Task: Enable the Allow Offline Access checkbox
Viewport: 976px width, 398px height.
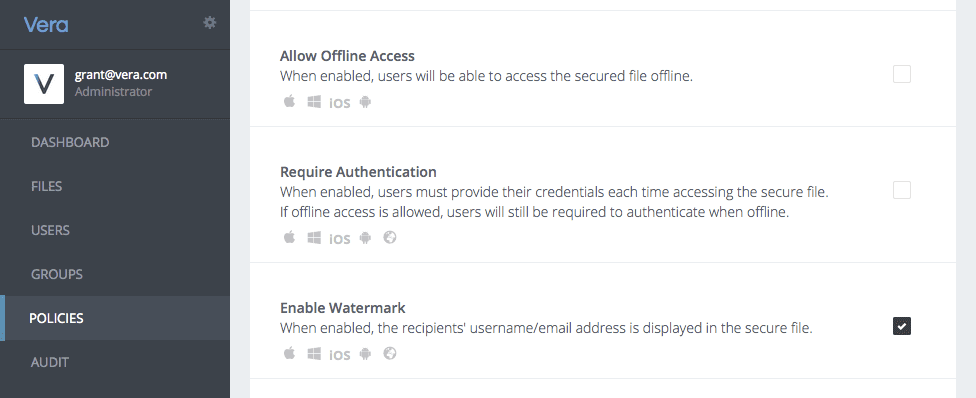Action: [x=902, y=74]
